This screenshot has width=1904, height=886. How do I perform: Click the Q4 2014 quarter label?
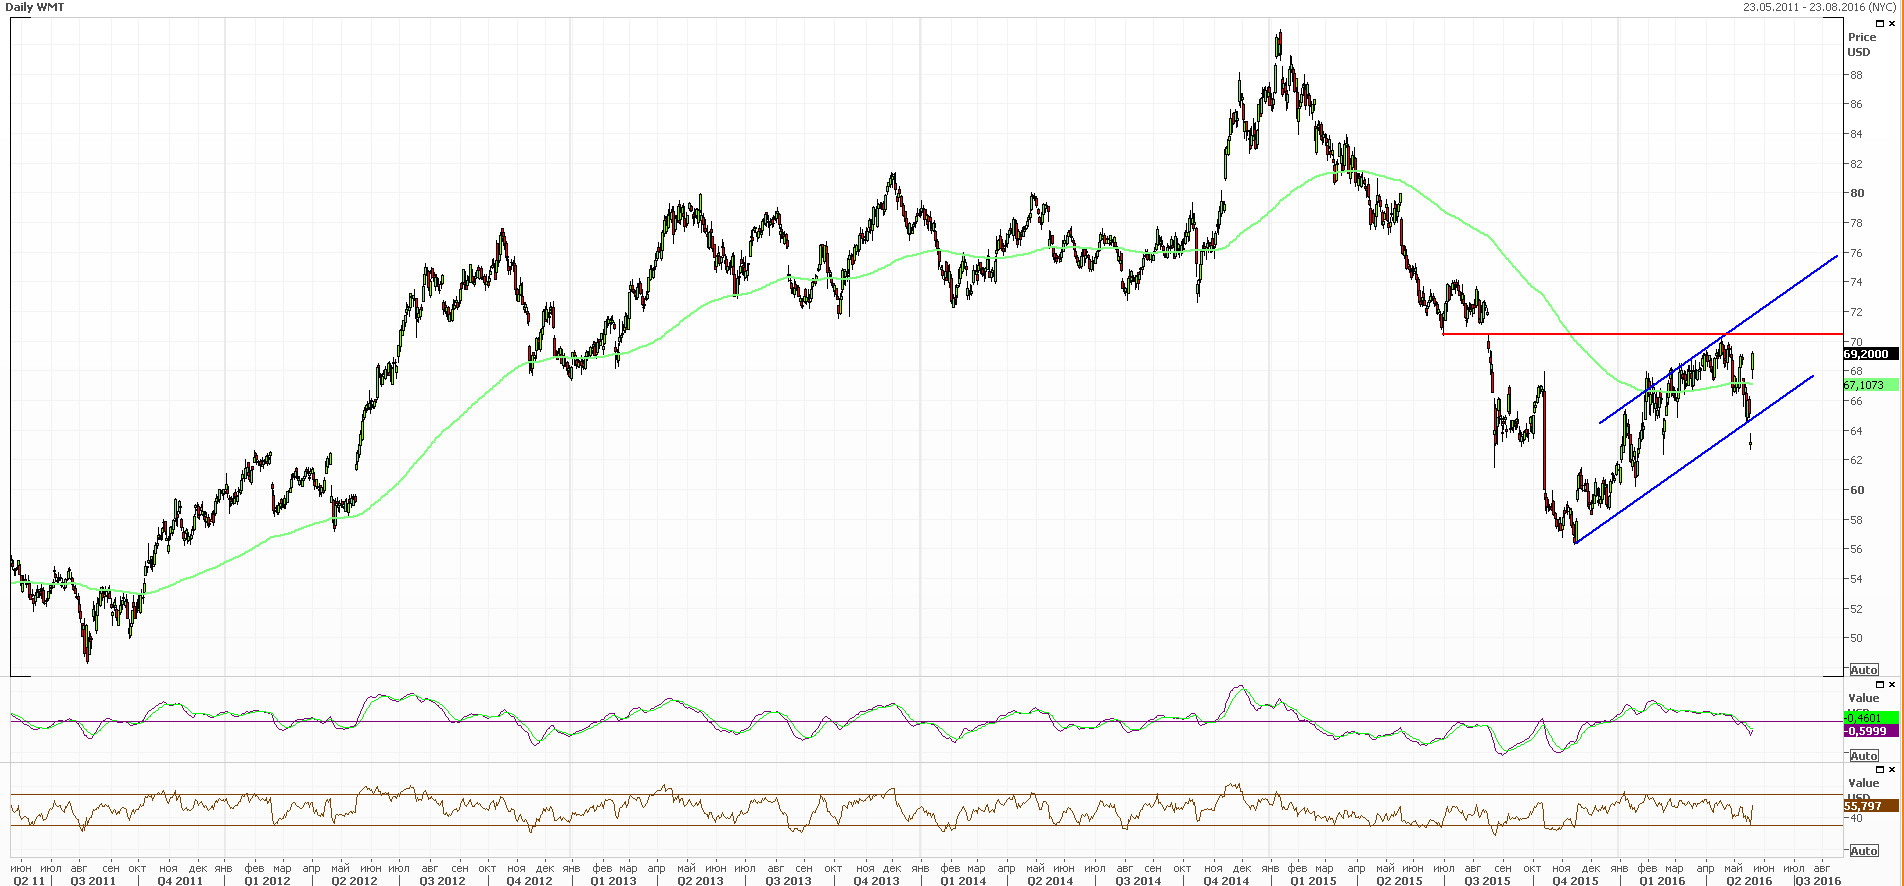point(1226,881)
